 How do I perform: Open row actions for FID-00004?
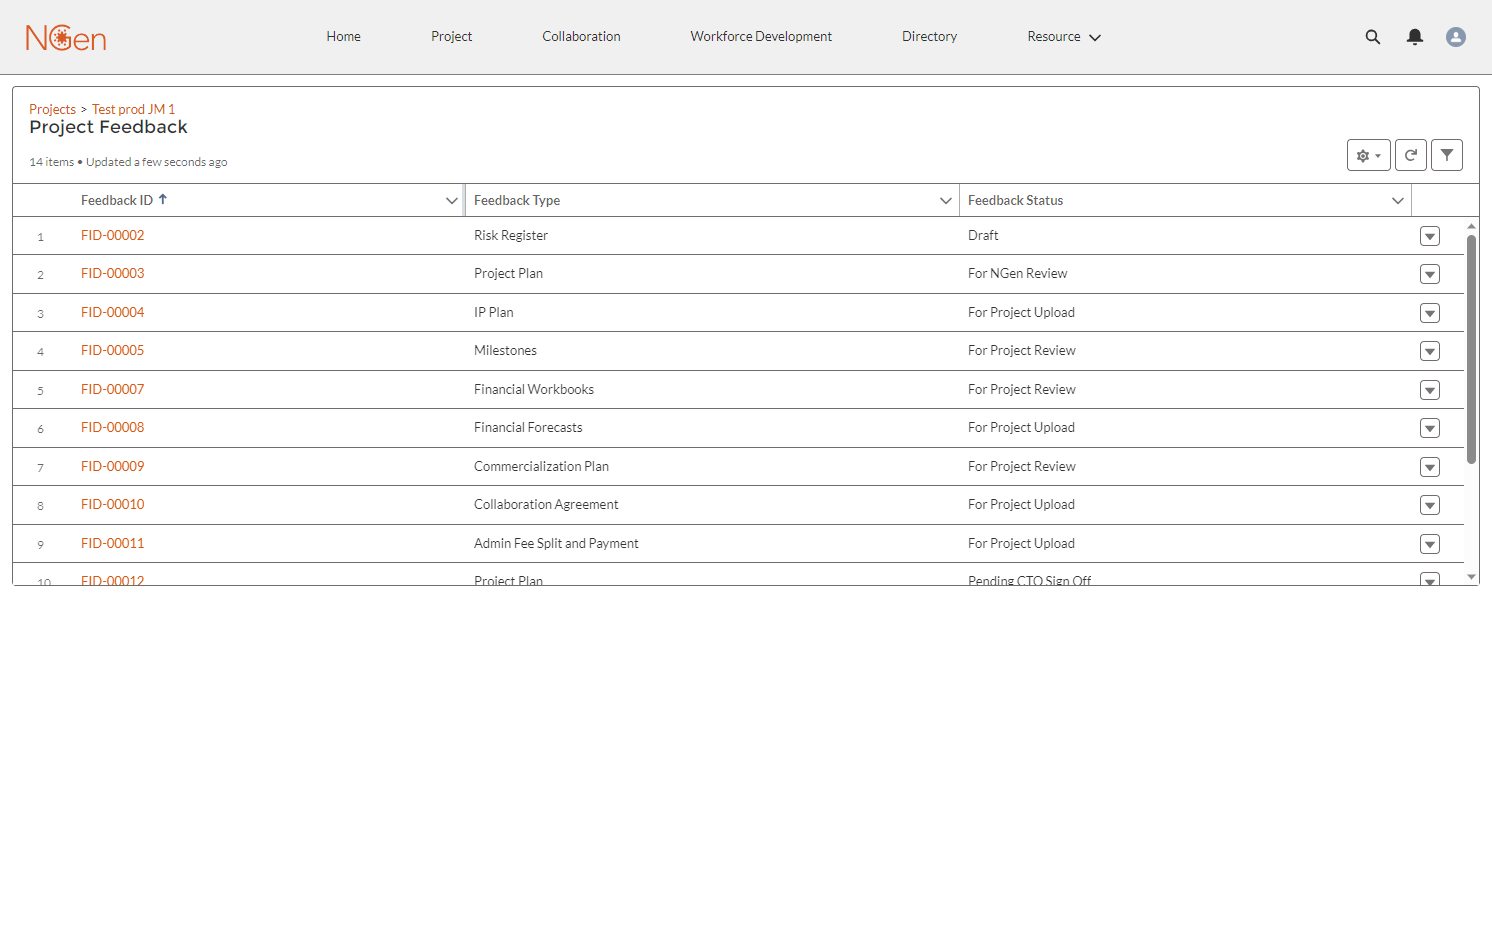pyautogui.click(x=1430, y=313)
